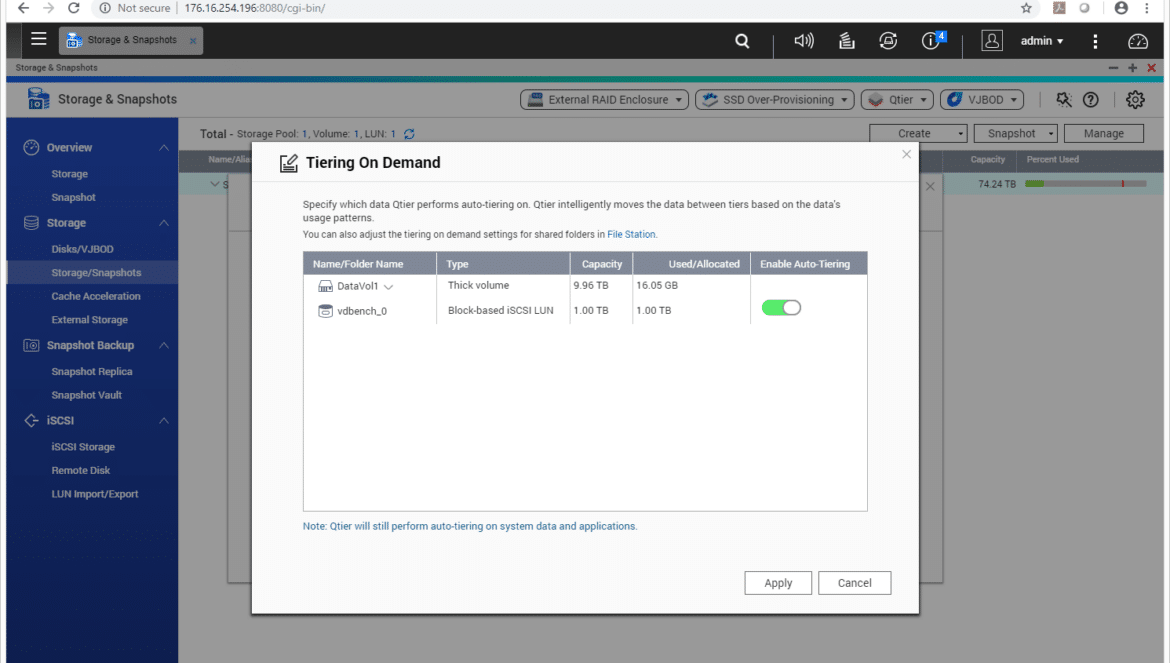Collapse the Overview sidebar section
Viewport: 1170px width, 663px height.
tap(163, 148)
